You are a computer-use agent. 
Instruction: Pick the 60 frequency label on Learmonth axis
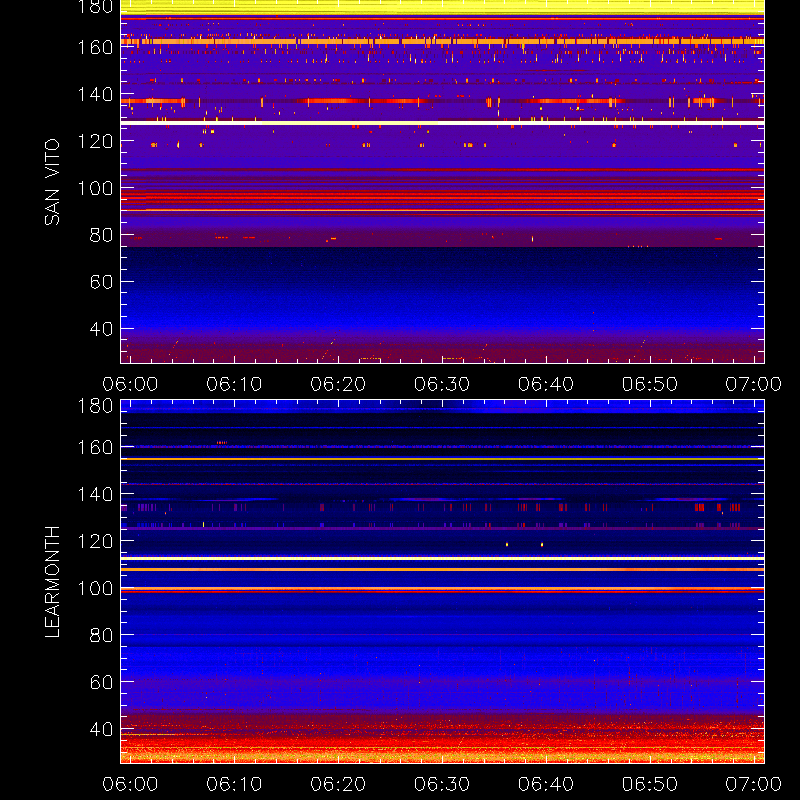(x=101, y=682)
